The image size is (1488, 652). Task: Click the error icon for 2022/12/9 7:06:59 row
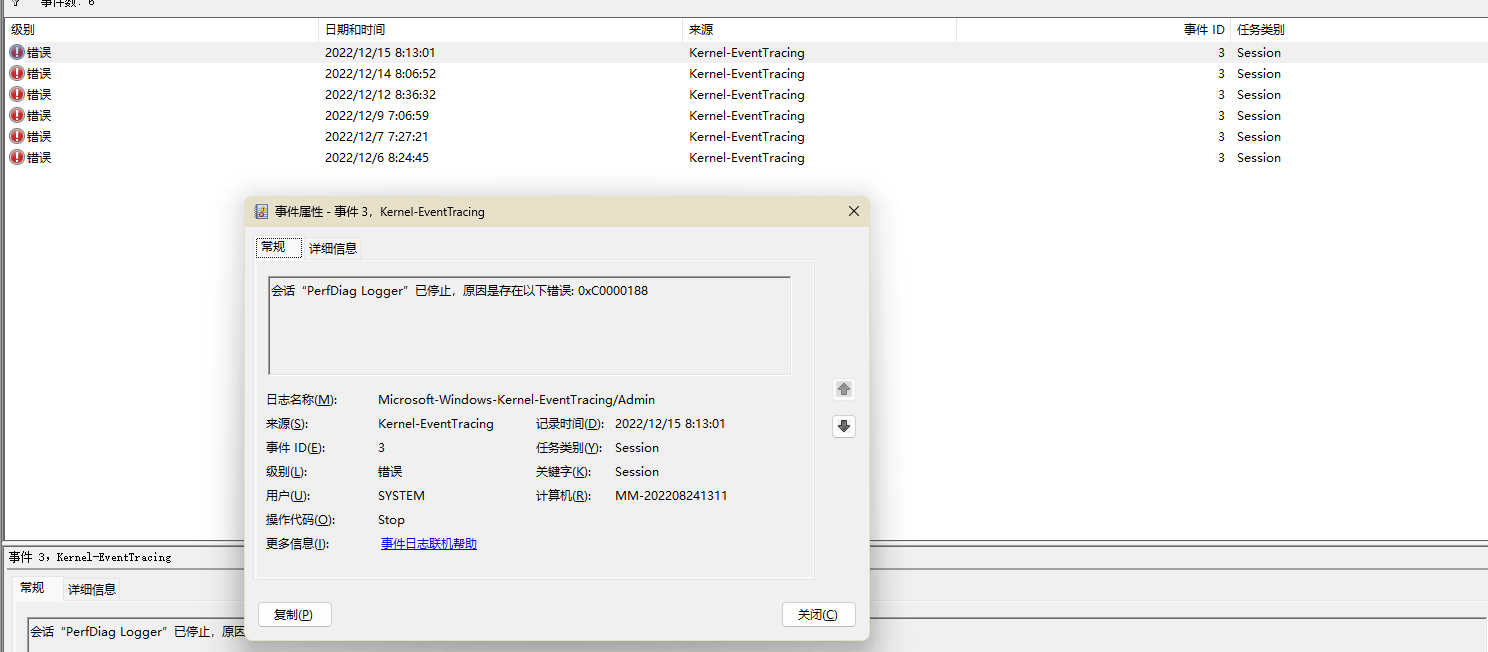(x=17, y=115)
